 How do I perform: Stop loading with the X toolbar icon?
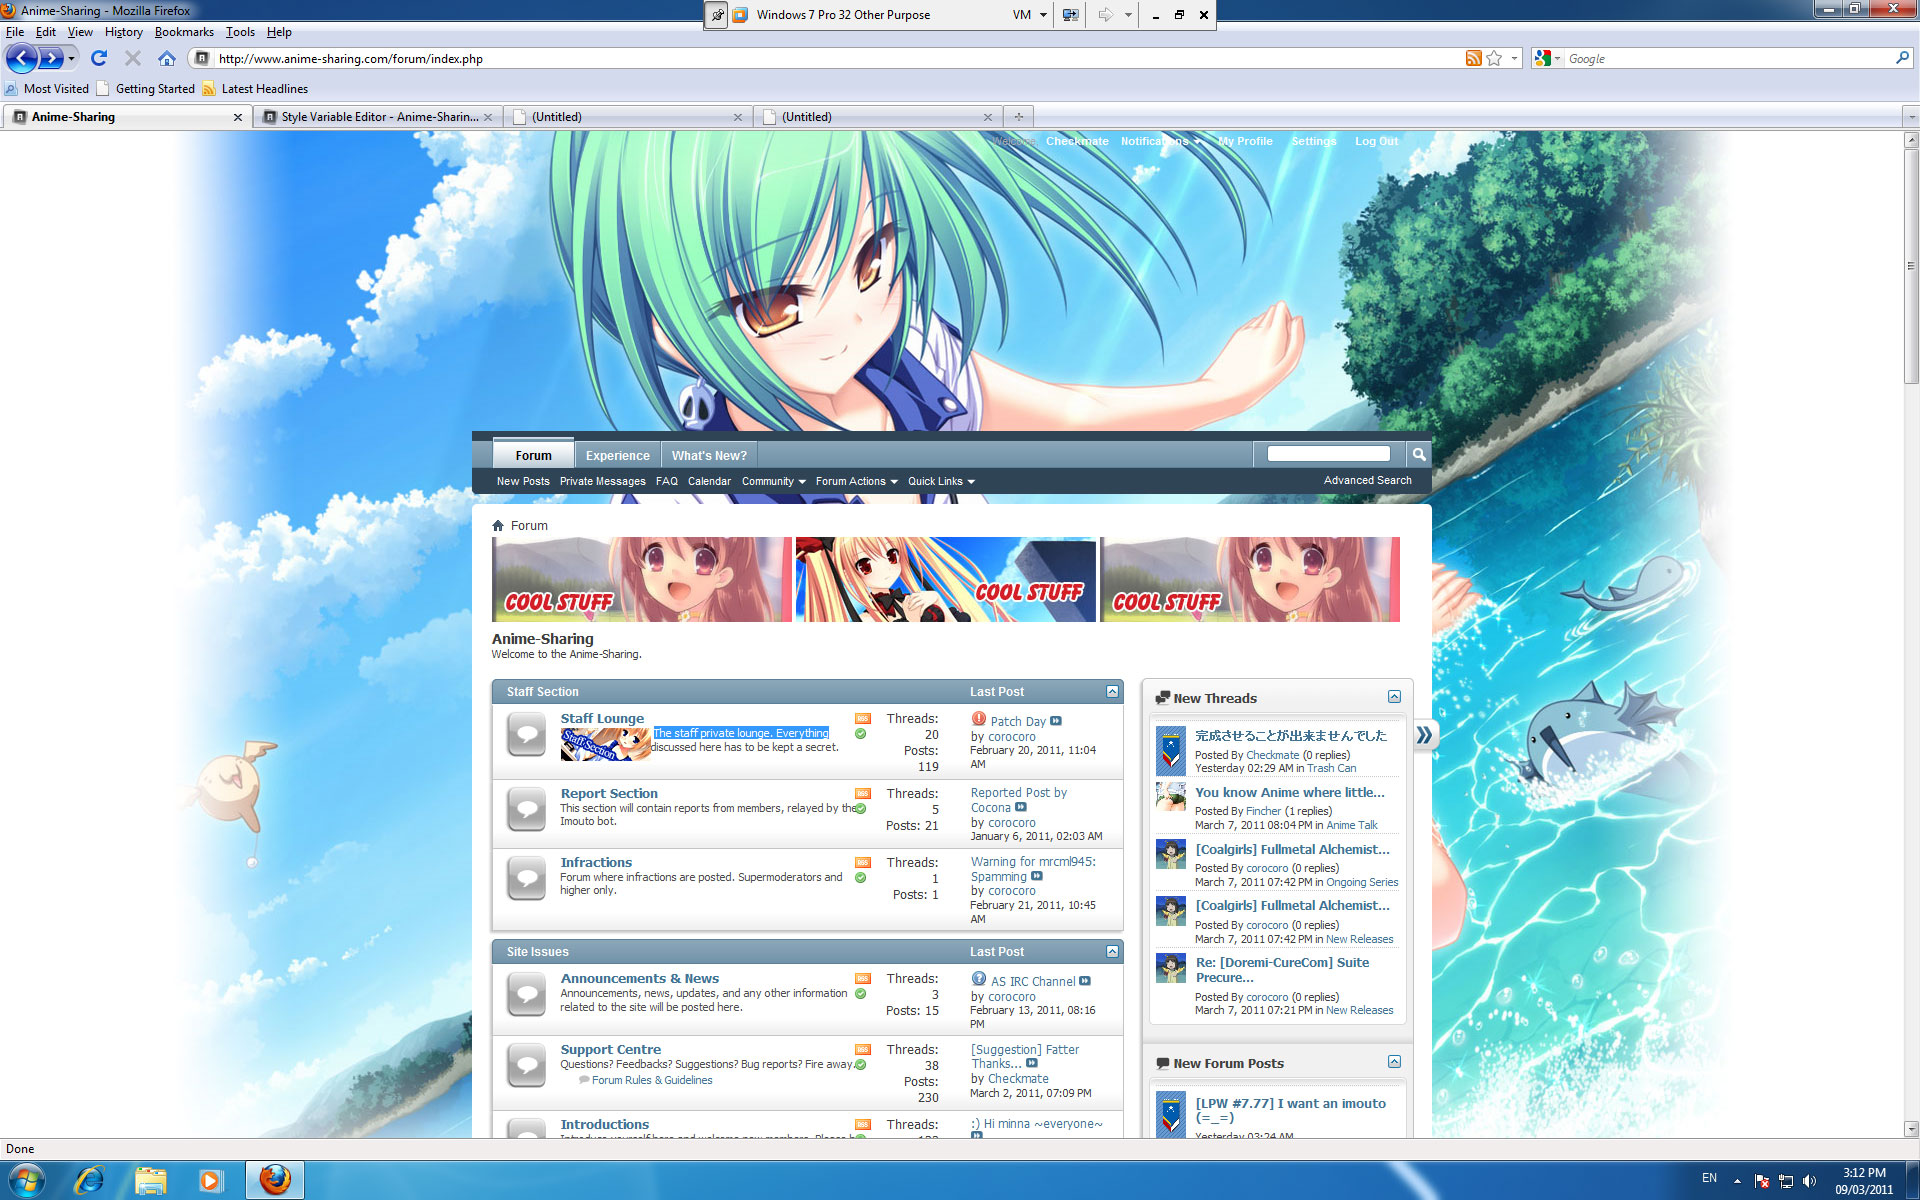click(x=133, y=59)
